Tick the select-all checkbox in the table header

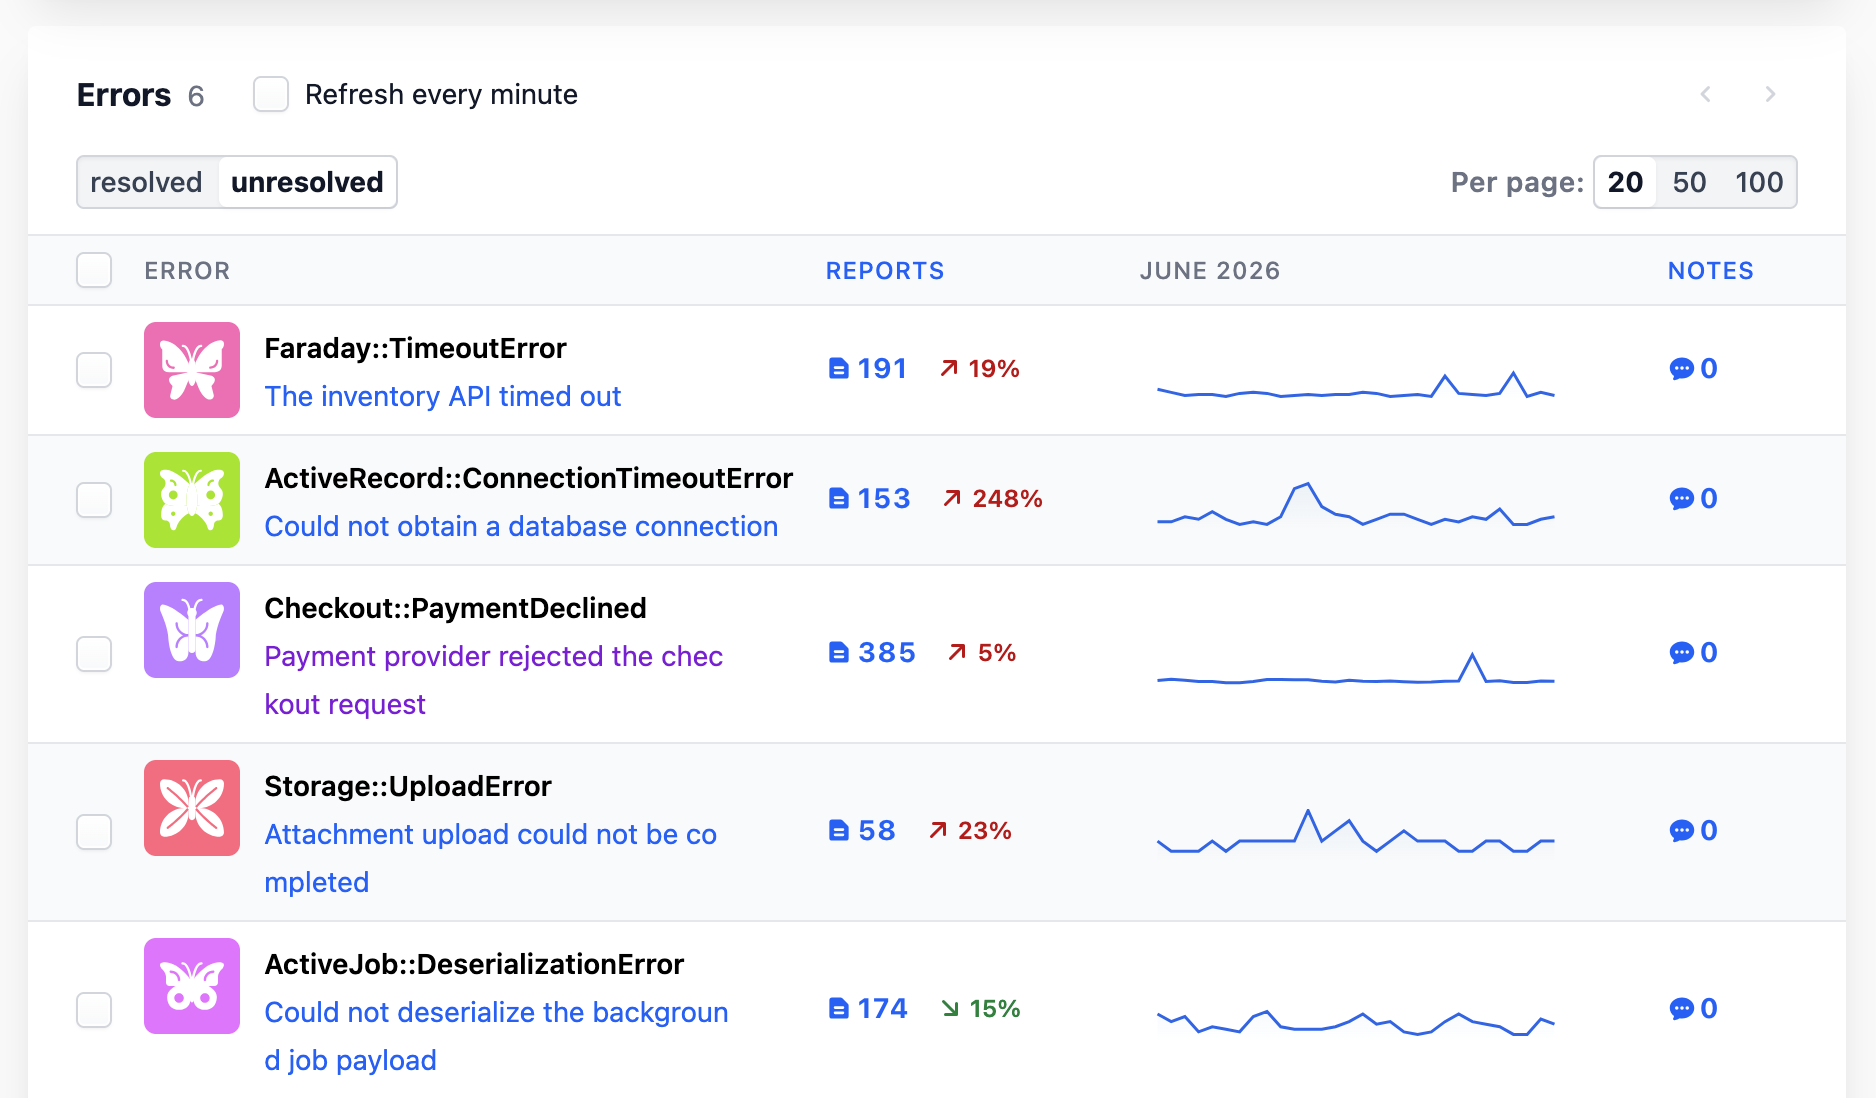[x=94, y=270]
